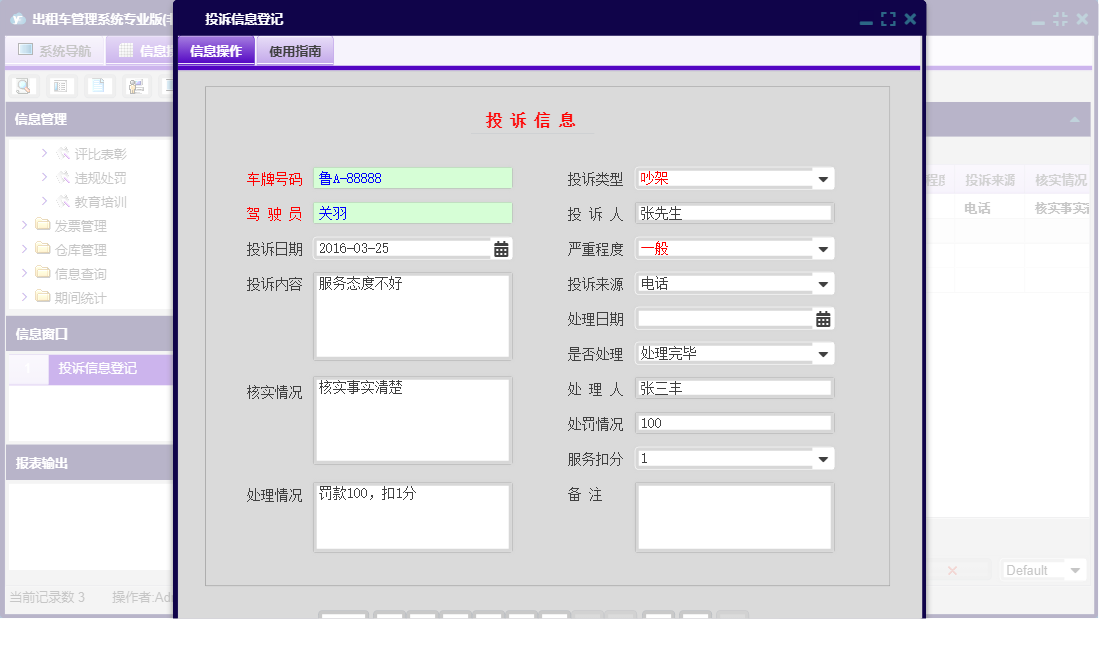The width and height of the screenshot is (1099, 655).
Task: Open the 投诉类型 dropdown
Action: click(822, 178)
